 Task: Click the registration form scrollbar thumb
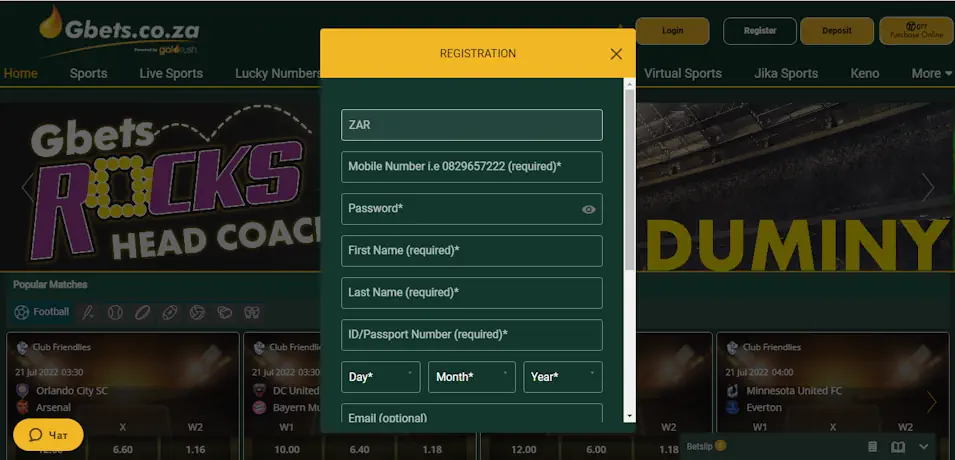[629, 180]
